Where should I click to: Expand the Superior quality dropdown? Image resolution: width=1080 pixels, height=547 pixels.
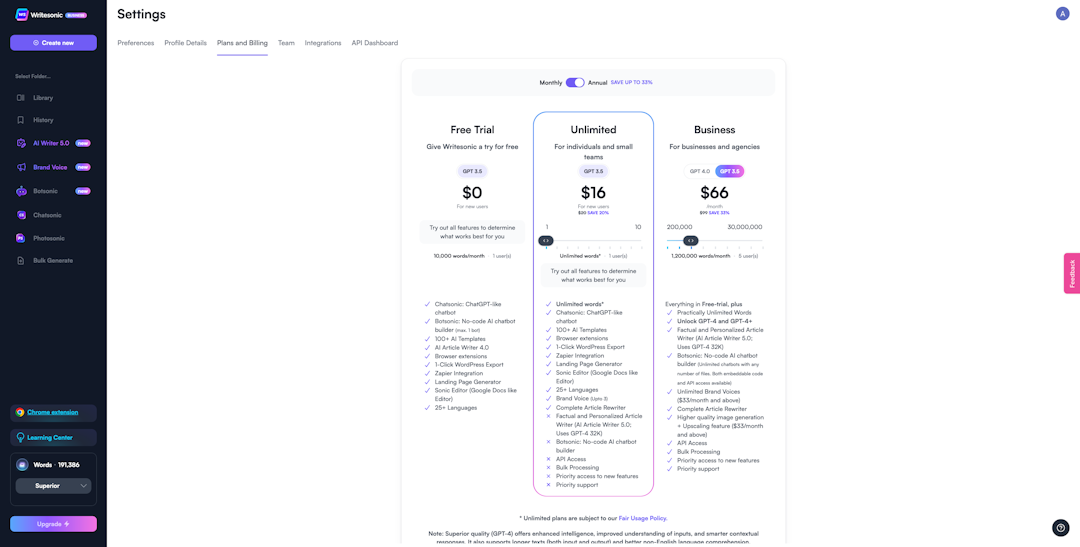(53, 486)
